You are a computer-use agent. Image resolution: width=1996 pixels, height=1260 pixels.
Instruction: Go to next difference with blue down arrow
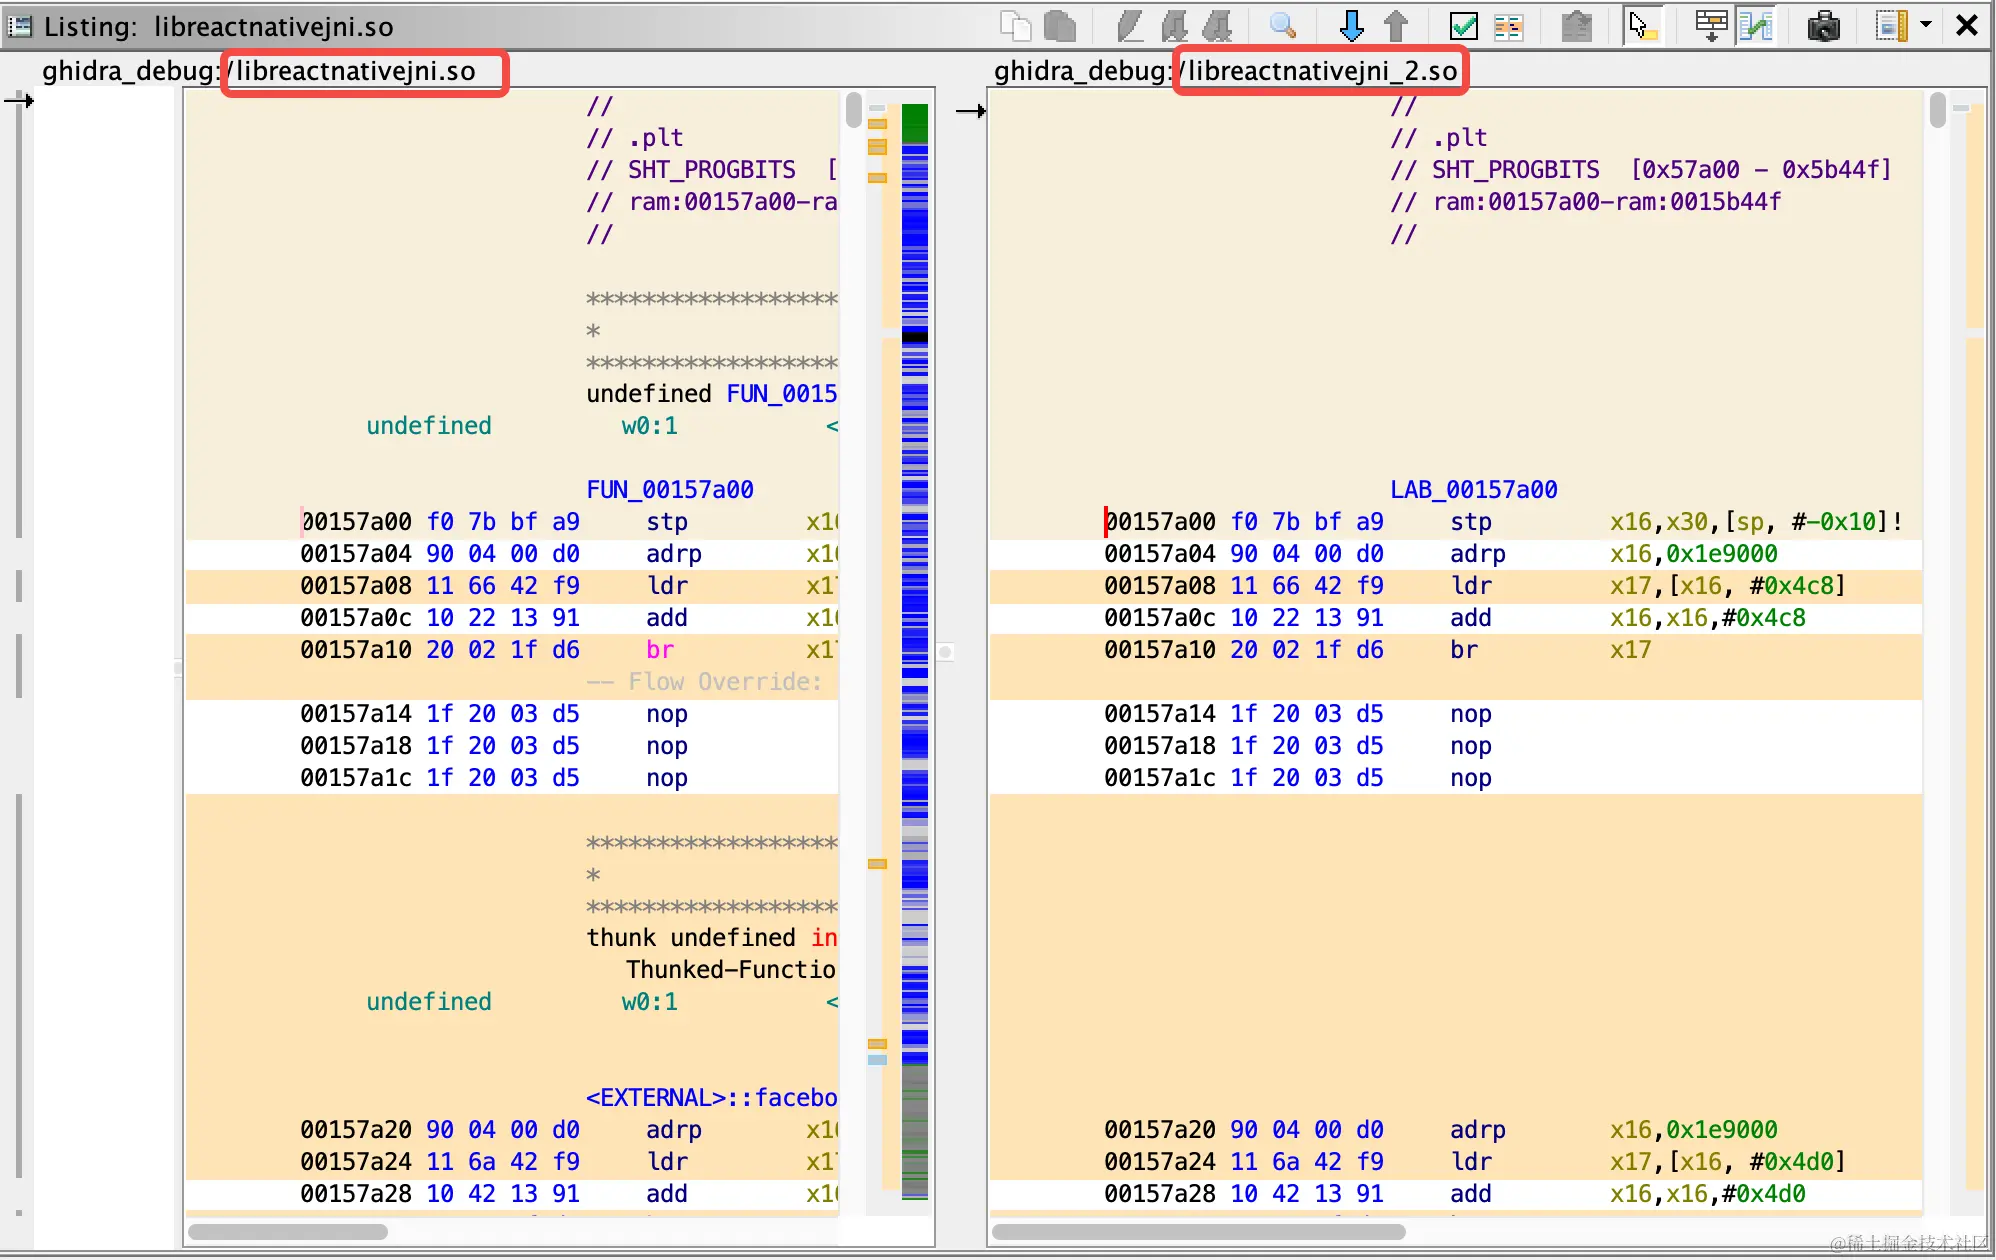(x=1351, y=26)
